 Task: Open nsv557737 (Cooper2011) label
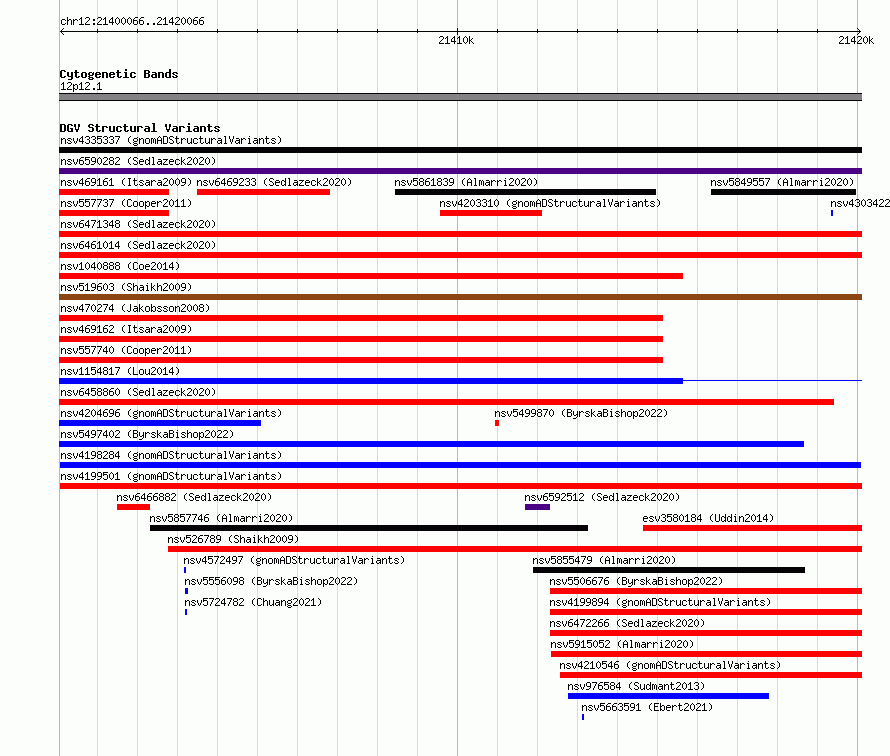point(126,203)
